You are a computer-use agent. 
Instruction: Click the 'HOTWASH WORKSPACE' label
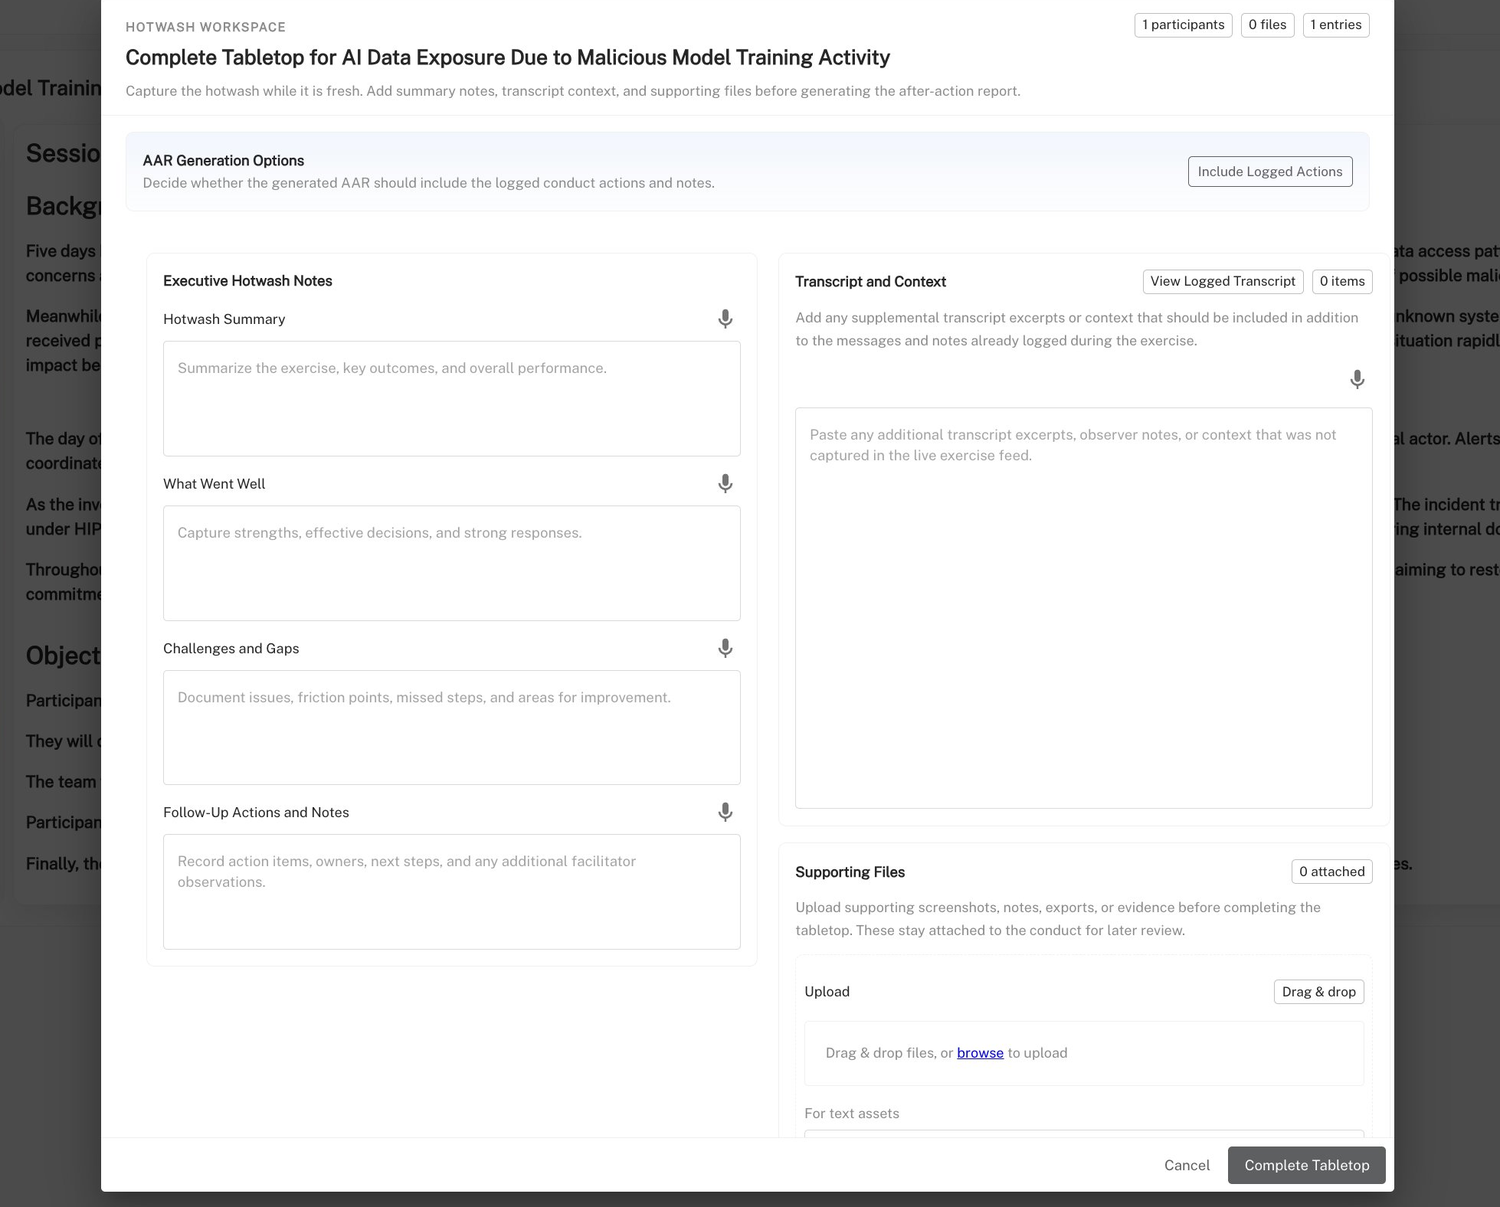(206, 27)
